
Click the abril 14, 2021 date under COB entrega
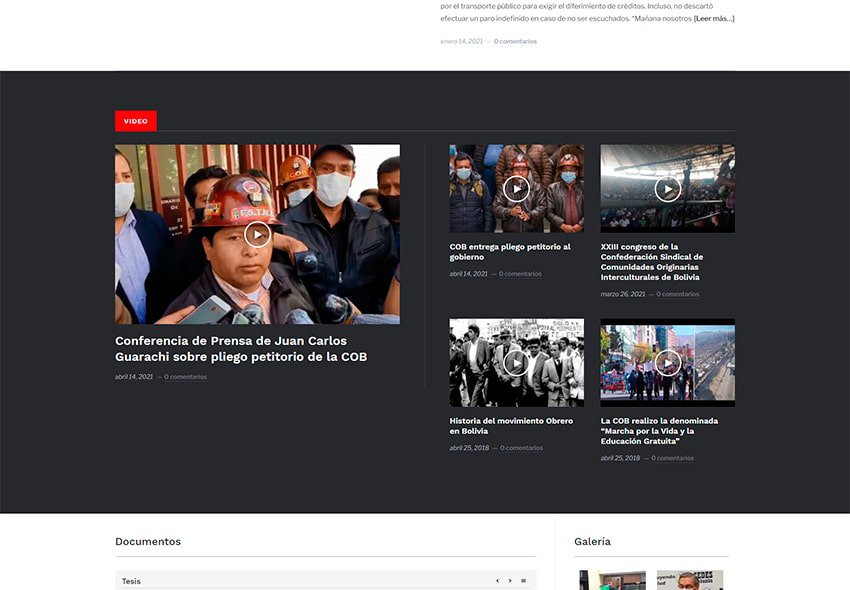coord(468,274)
